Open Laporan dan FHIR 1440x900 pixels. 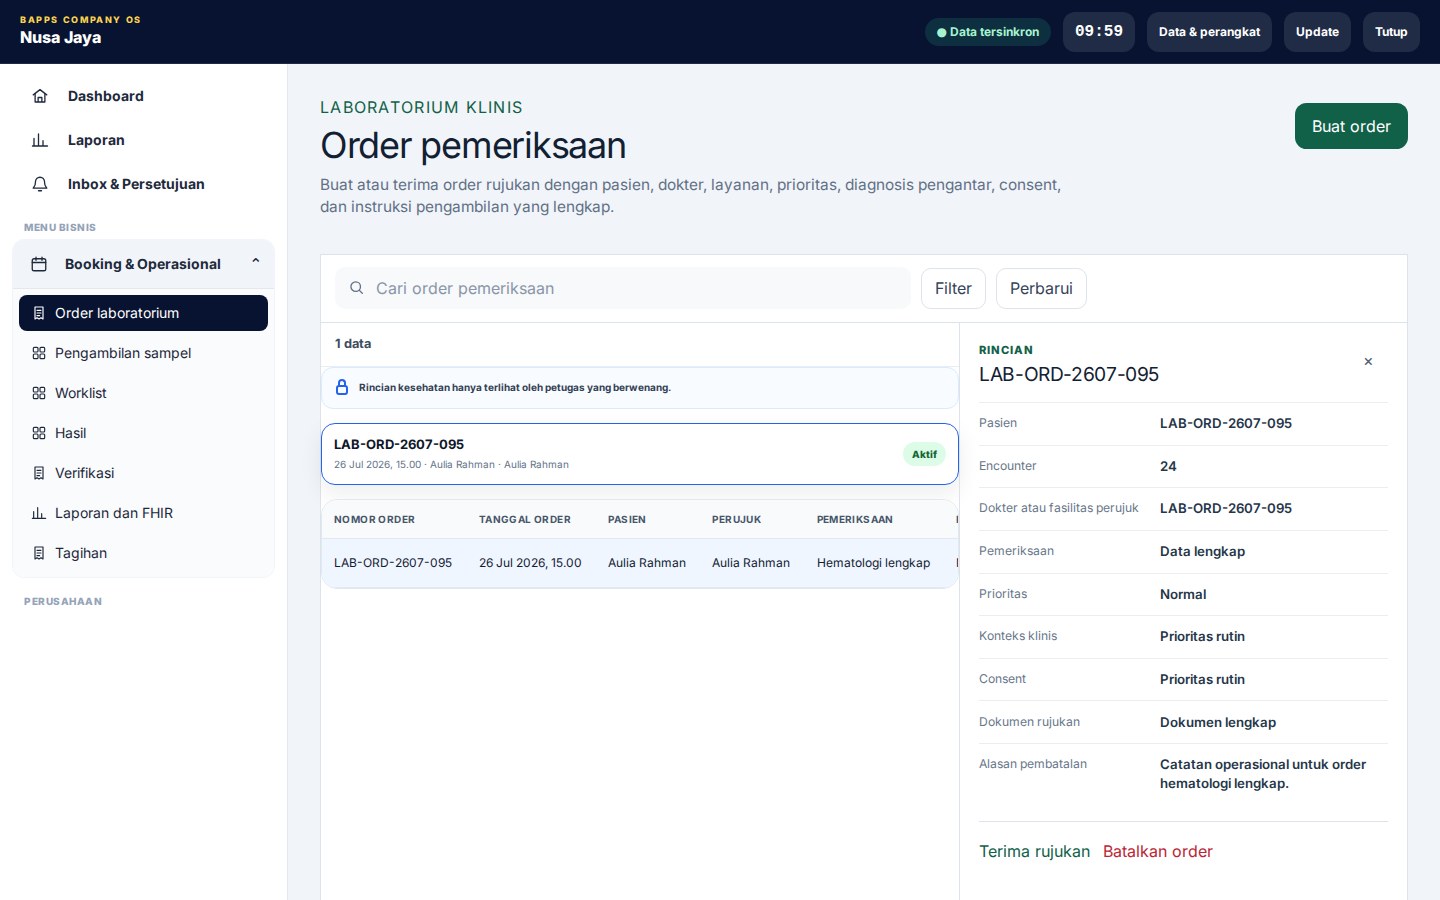pyautogui.click(x=143, y=513)
